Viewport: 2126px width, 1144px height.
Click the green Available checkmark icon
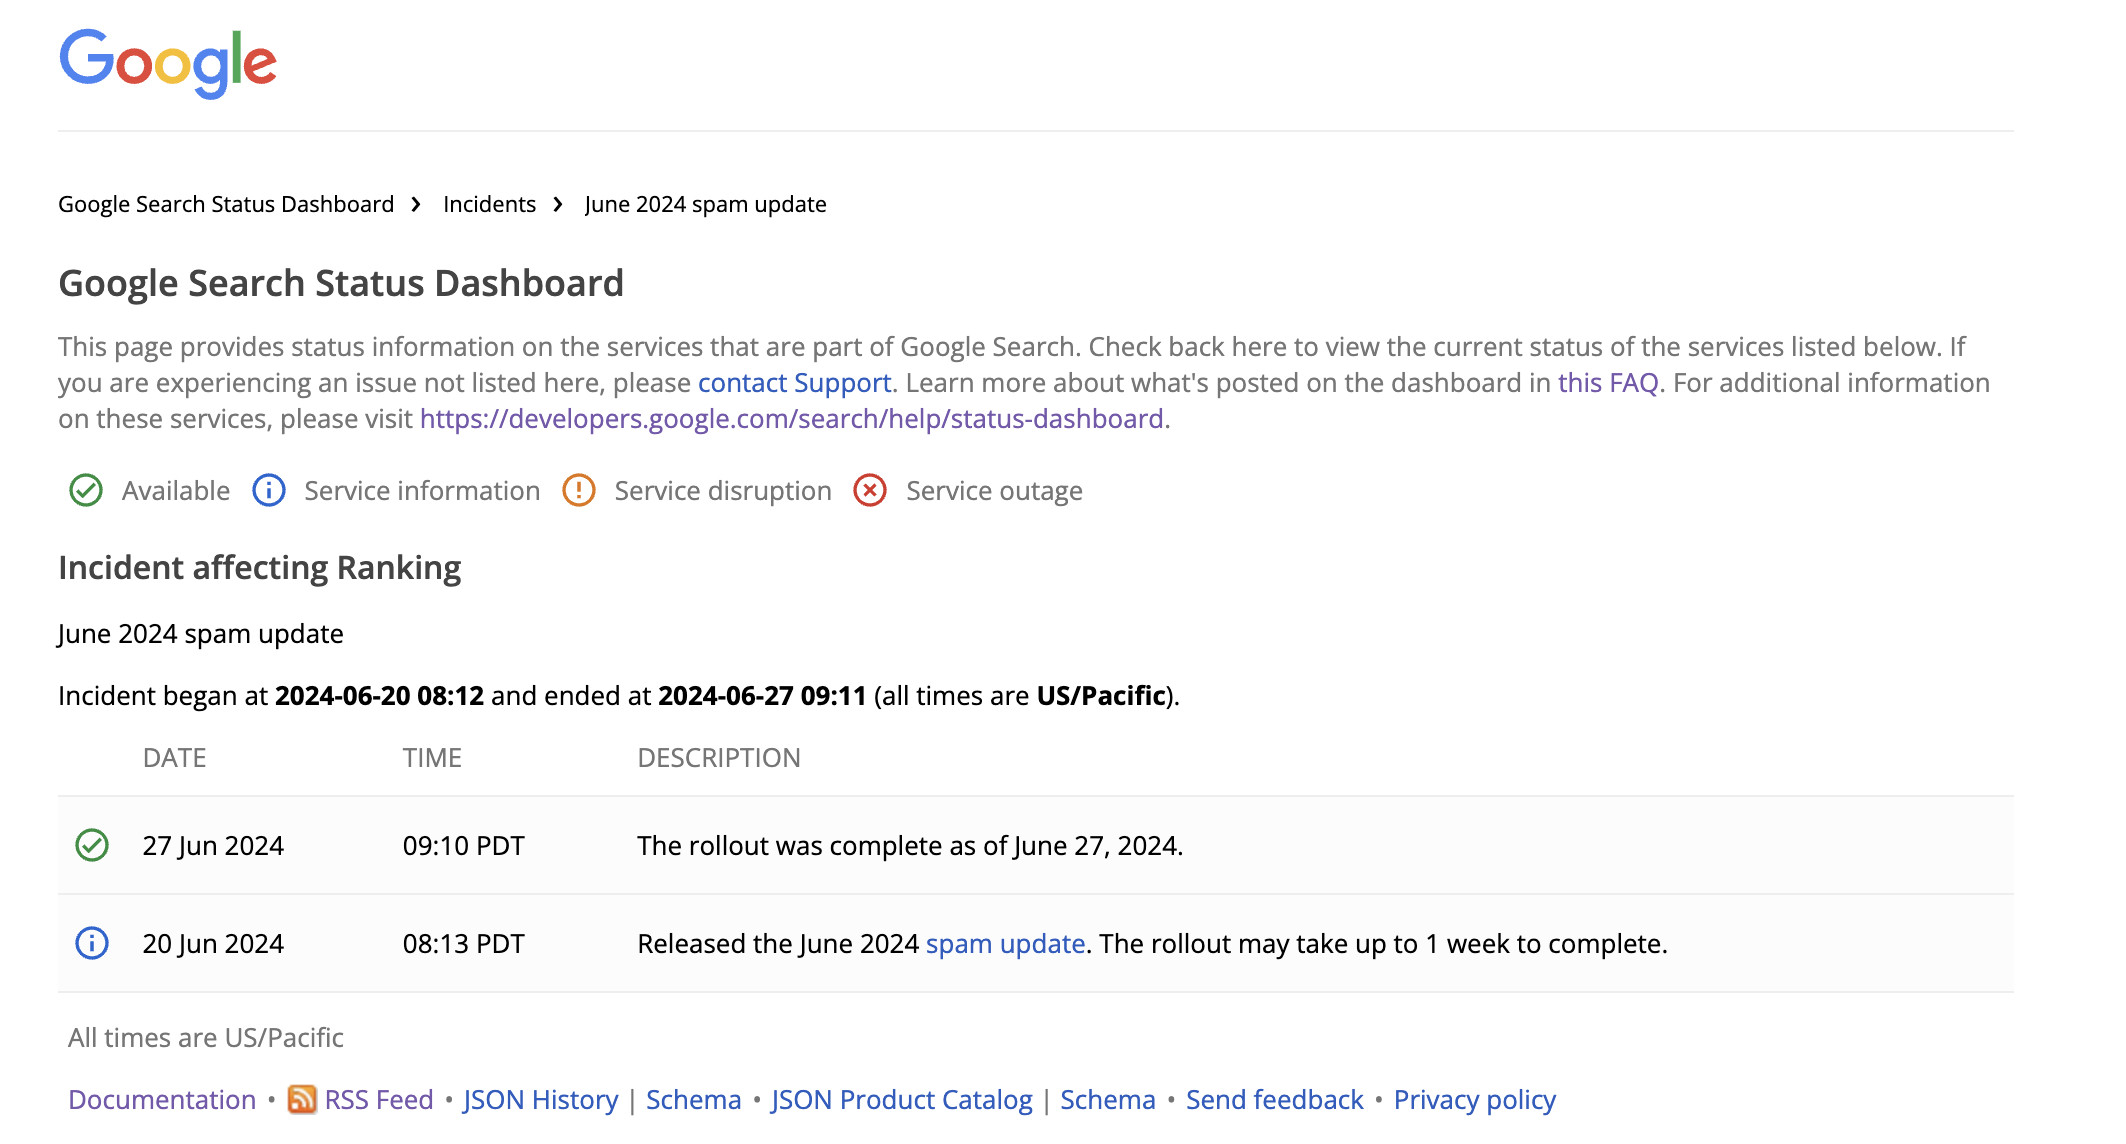[85, 490]
